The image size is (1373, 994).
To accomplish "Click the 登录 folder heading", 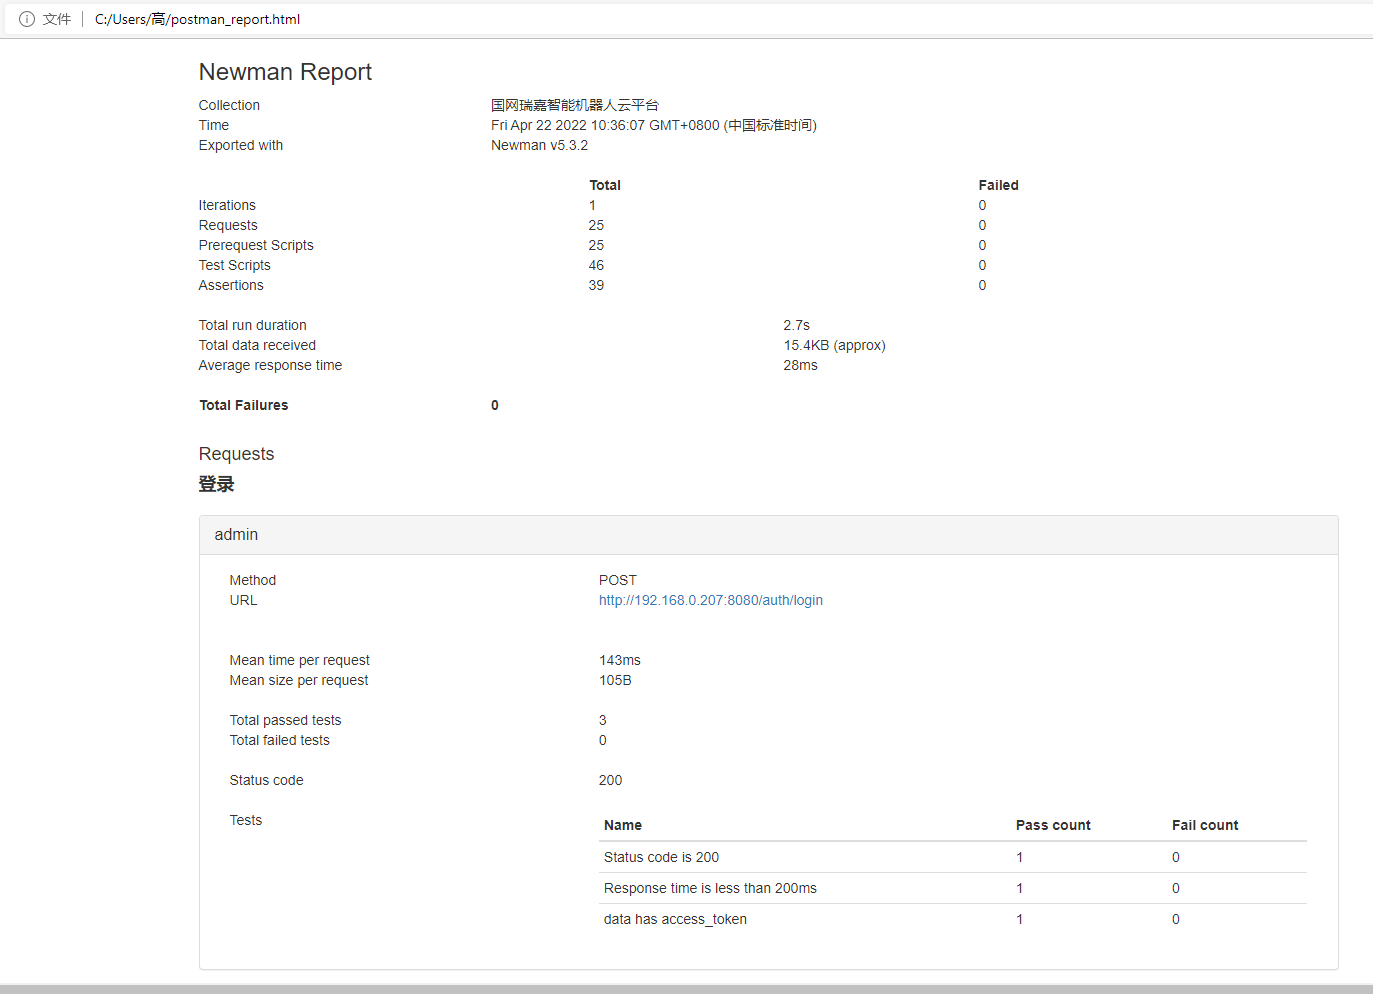I will (216, 484).
